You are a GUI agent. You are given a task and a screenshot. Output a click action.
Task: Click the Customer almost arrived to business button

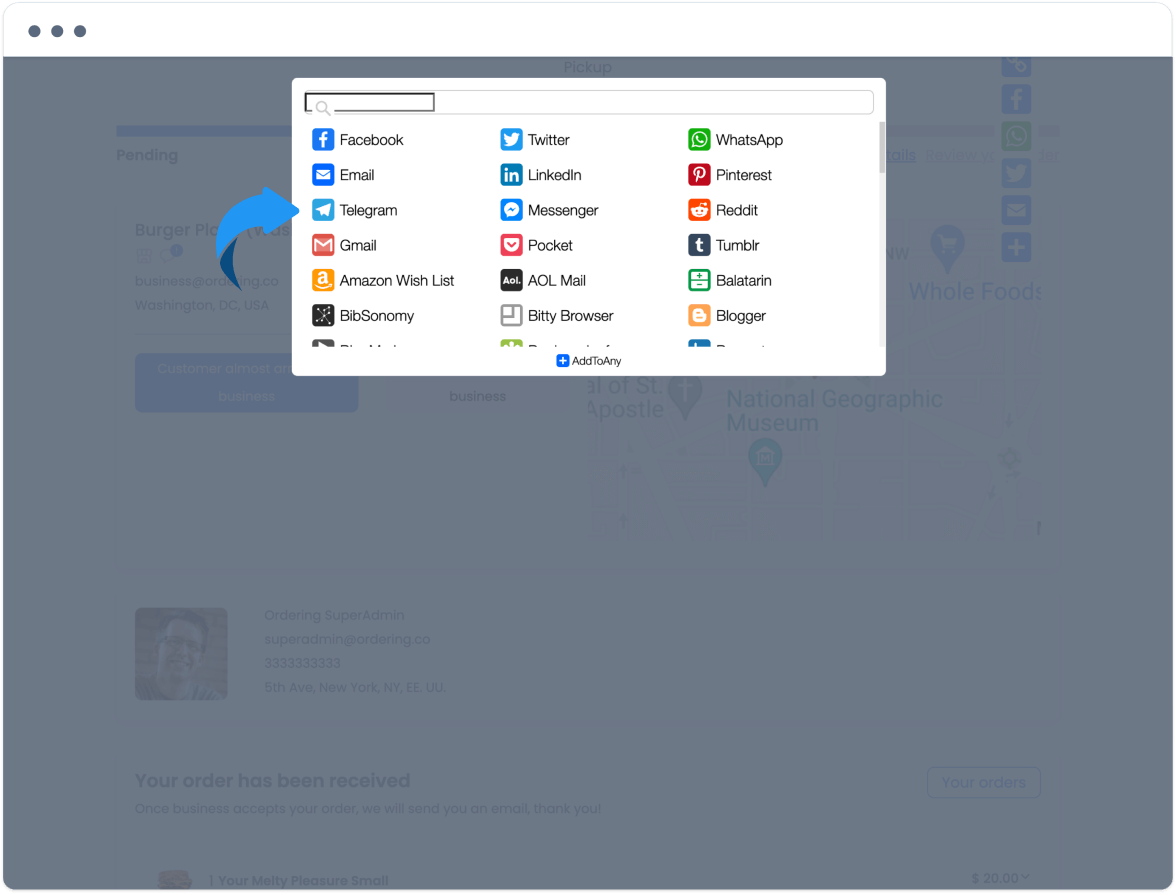pos(246,383)
